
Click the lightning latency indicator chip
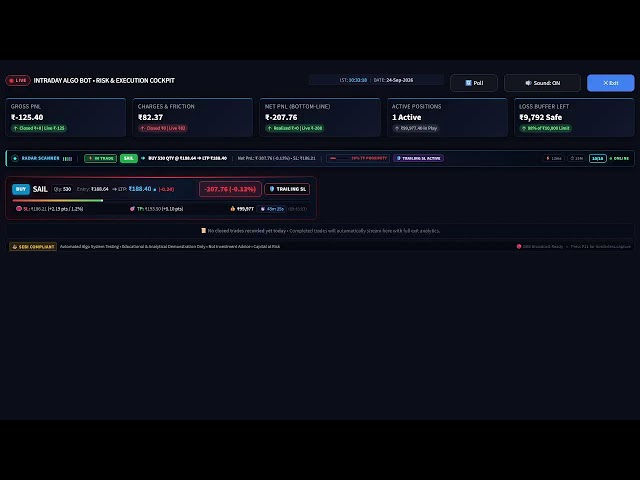click(x=553, y=158)
